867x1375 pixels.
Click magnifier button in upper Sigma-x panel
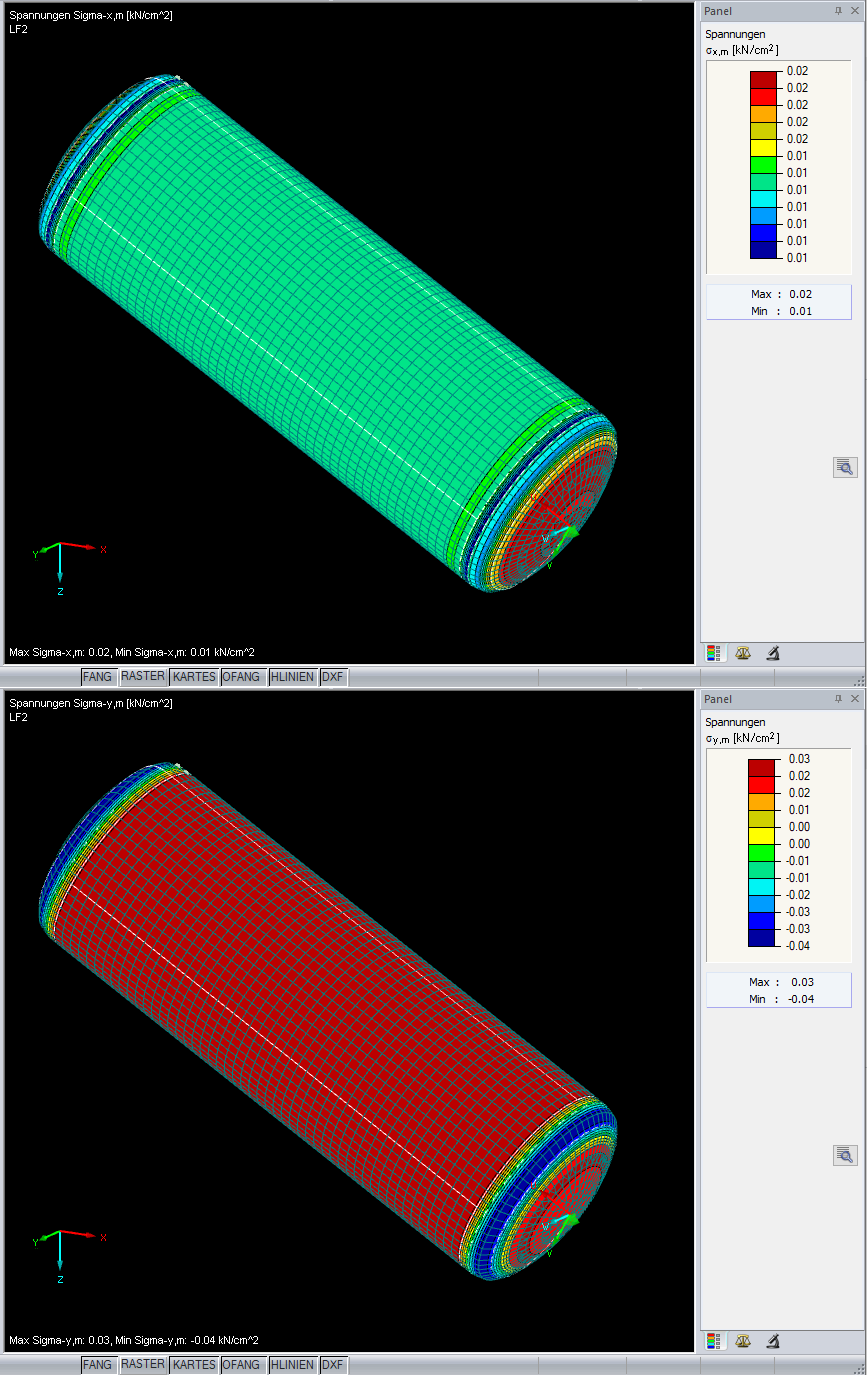(x=845, y=467)
